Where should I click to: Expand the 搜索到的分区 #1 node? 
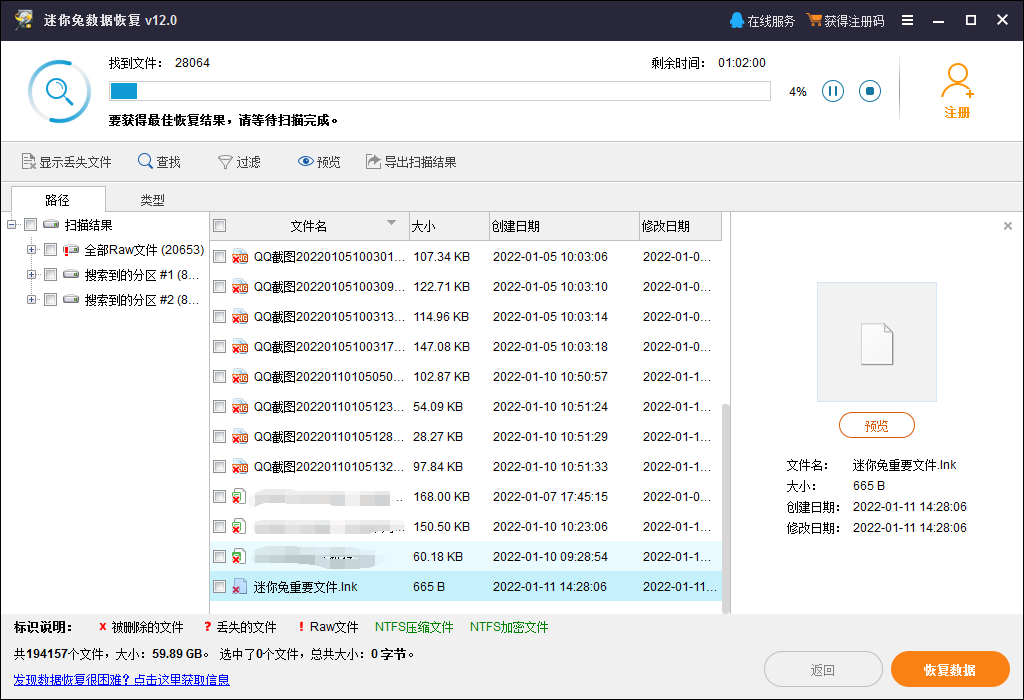(x=31, y=274)
